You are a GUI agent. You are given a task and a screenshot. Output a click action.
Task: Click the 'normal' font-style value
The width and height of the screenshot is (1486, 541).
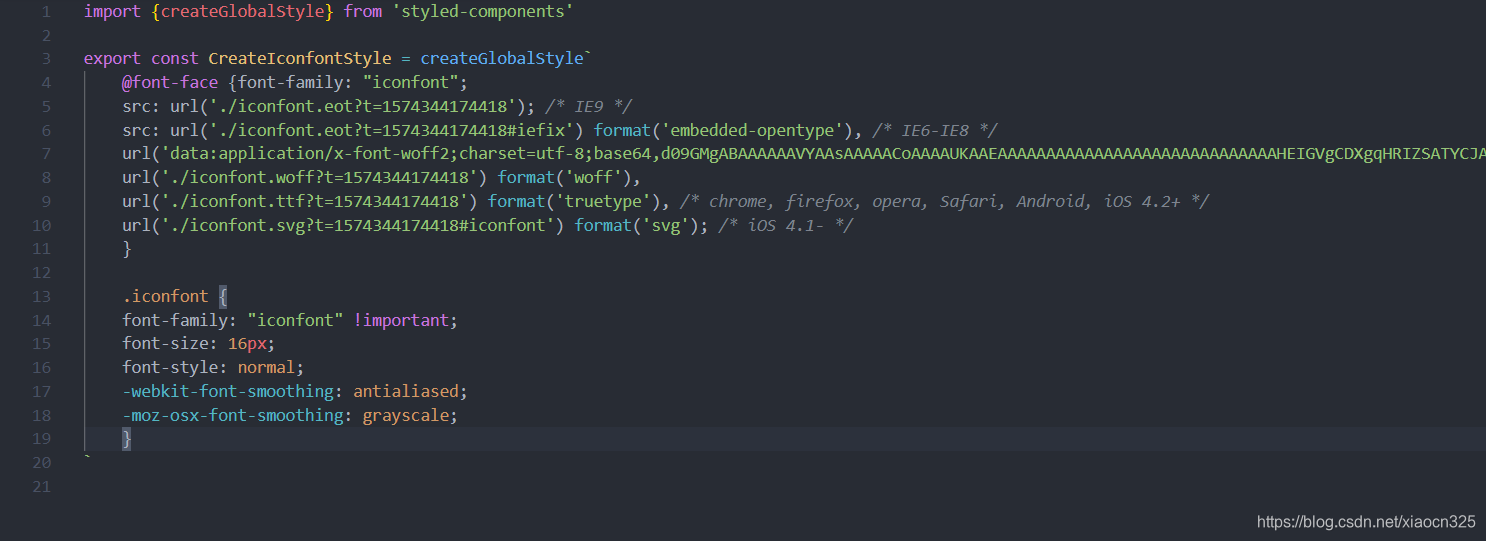[266, 368]
